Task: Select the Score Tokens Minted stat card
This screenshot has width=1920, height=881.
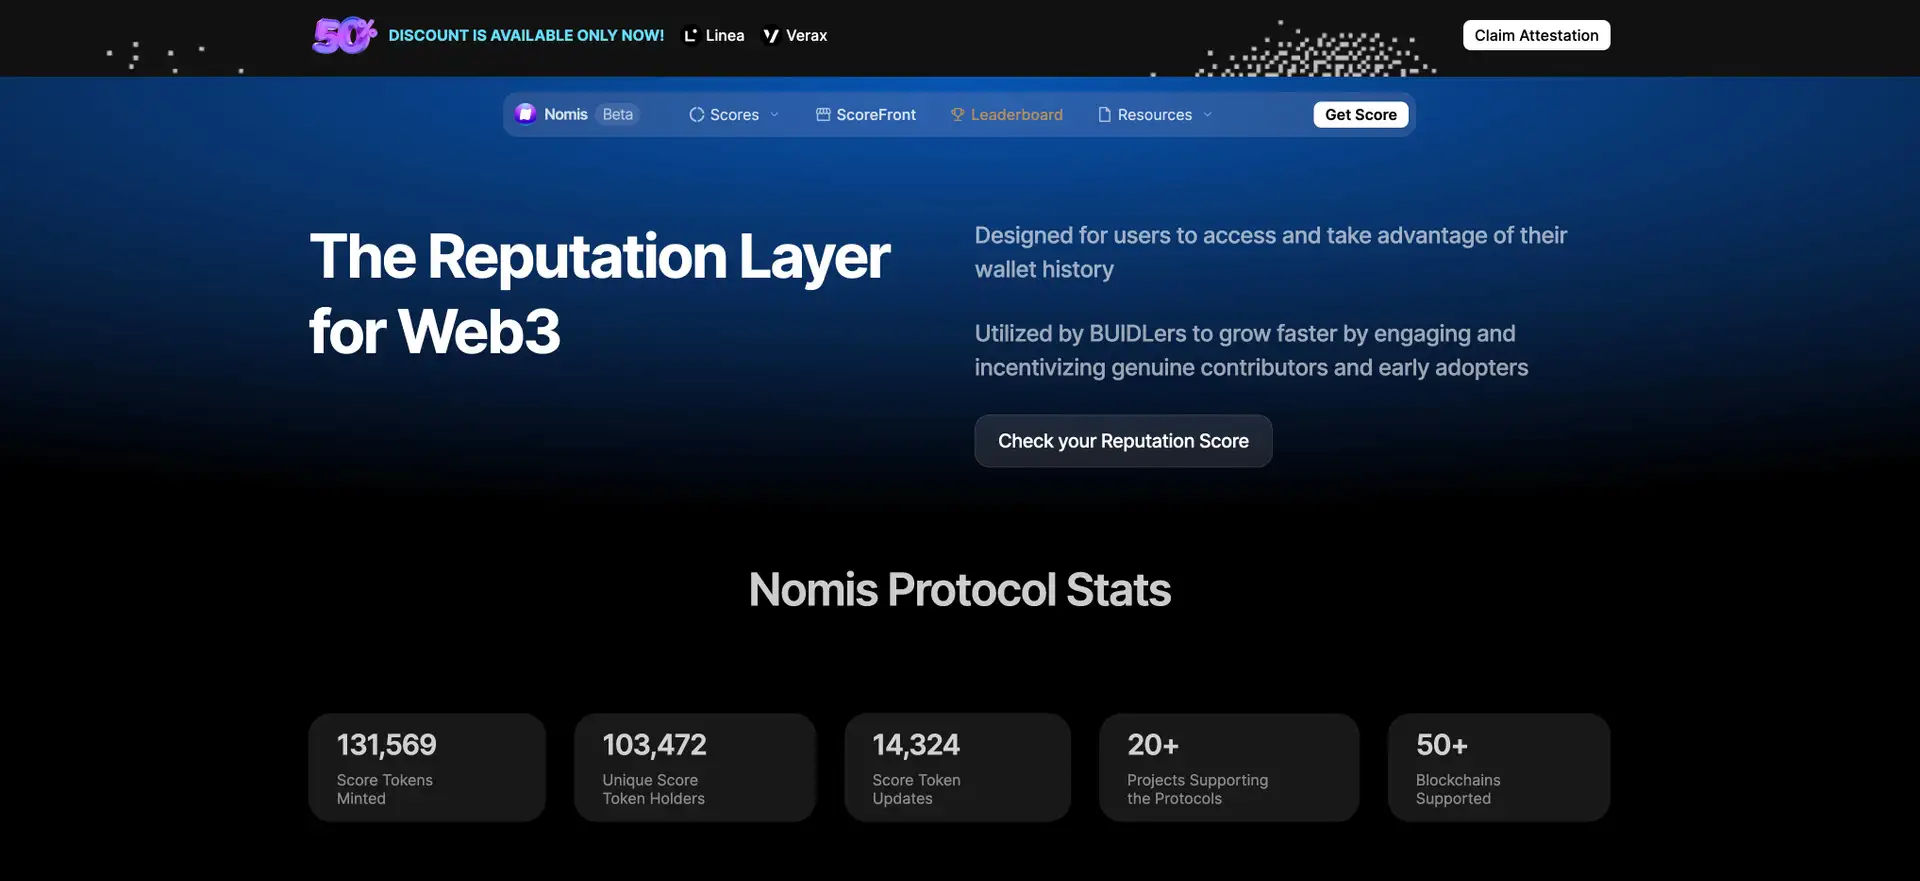Action: 427,767
